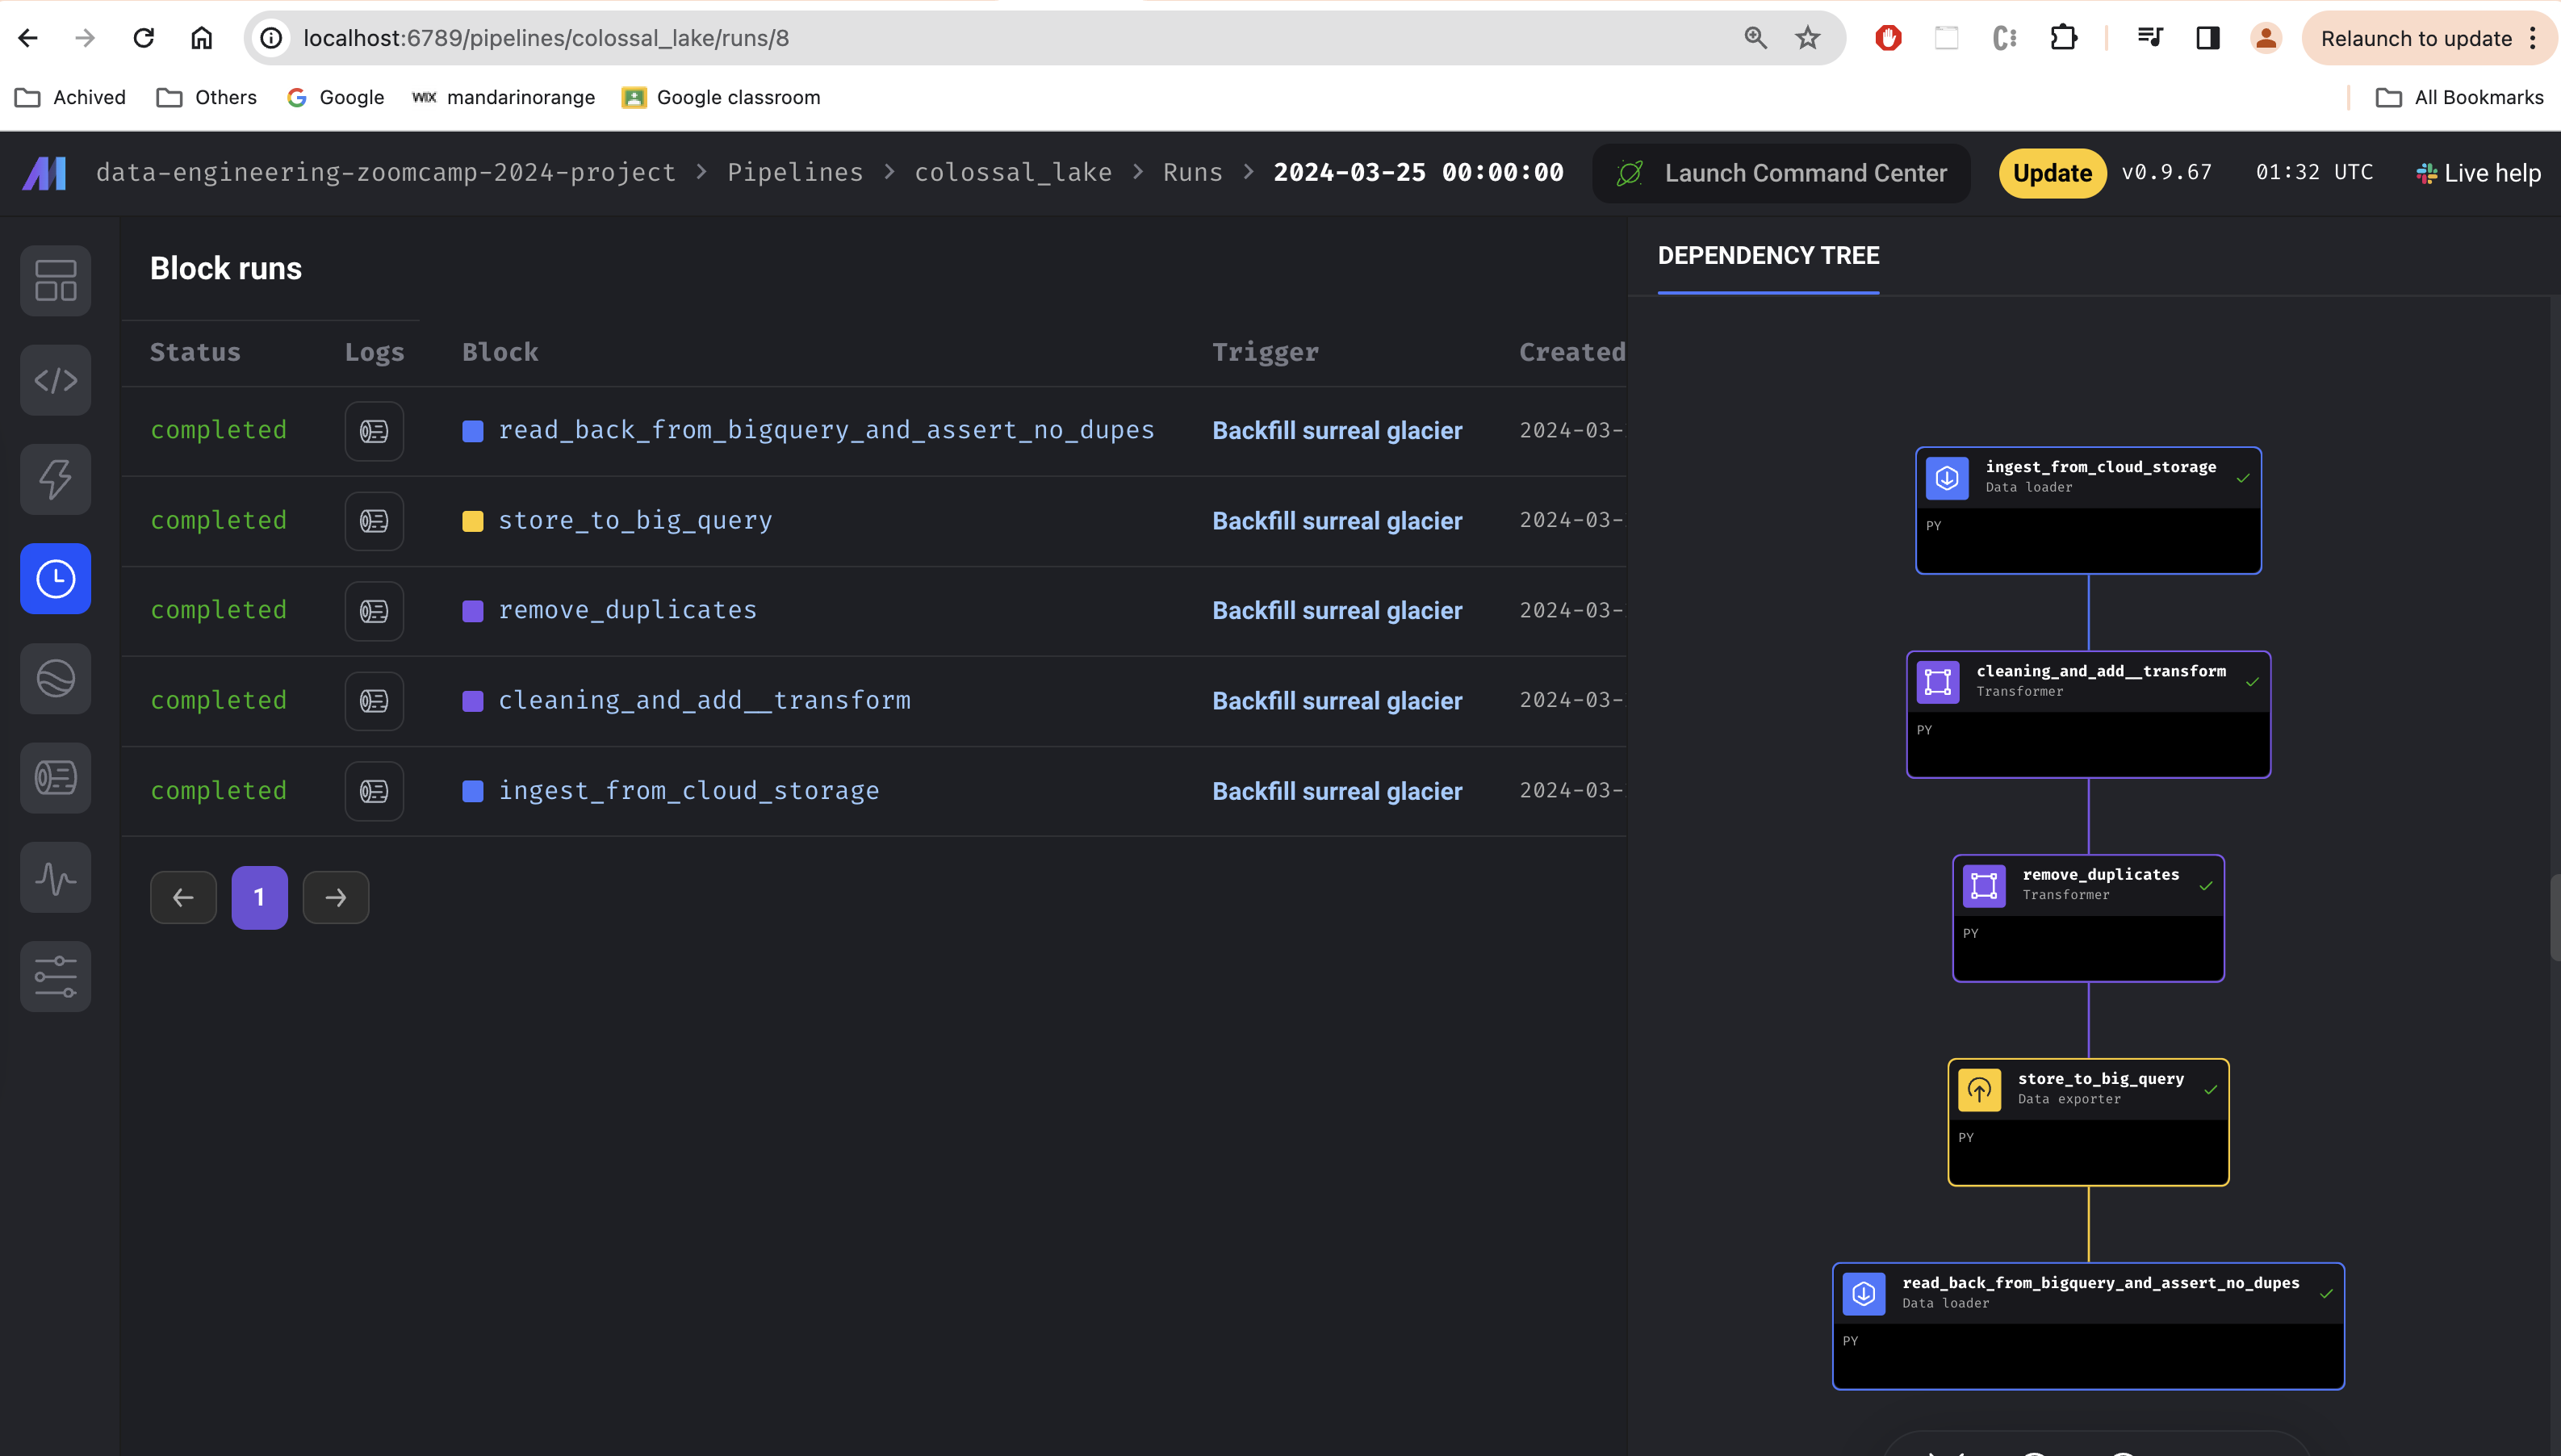Open the Chrome three-dot menu

(2534, 38)
